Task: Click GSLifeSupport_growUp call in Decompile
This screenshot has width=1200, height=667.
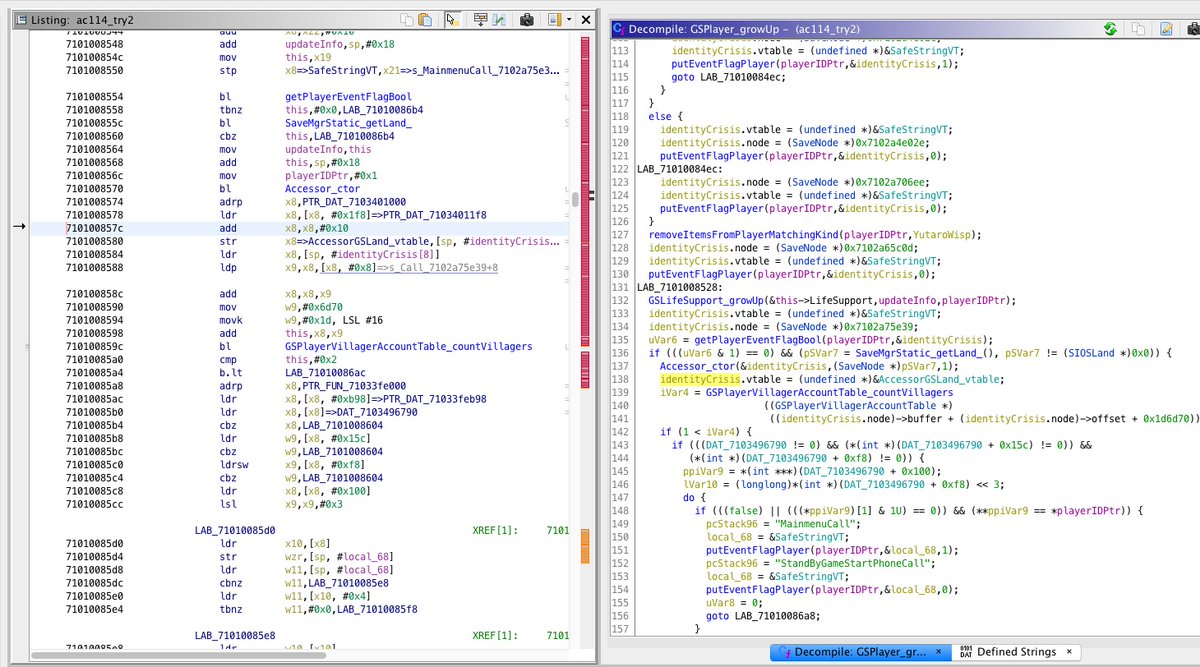Action: point(707,300)
